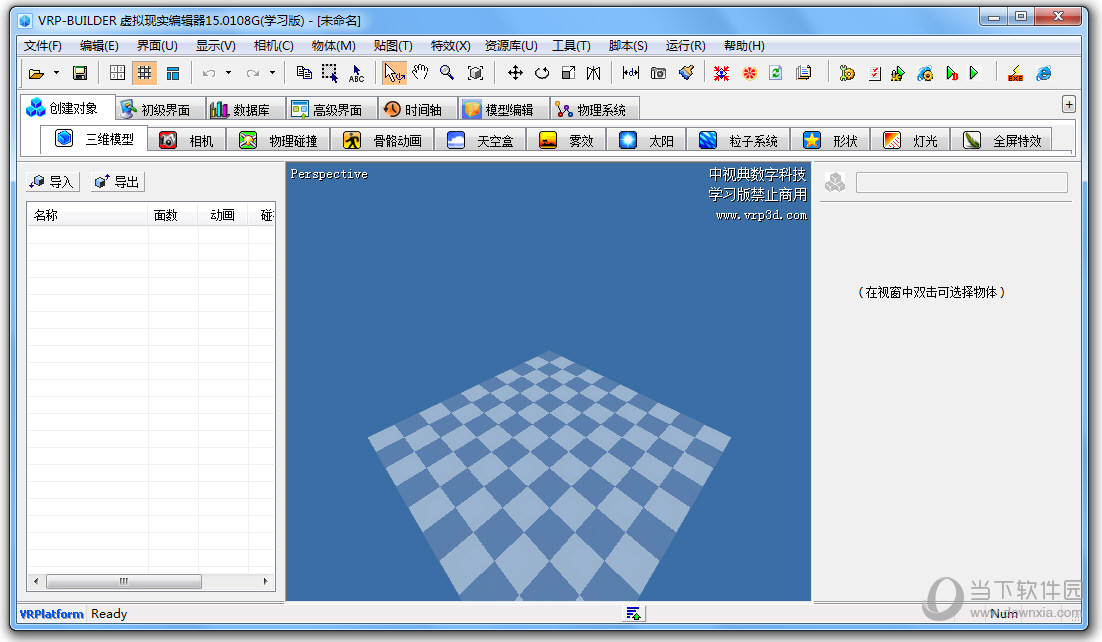The height and width of the screenshot is (642, 1102).
Task: Activate the zoom magnifier tool
Action: coord(447,73)
